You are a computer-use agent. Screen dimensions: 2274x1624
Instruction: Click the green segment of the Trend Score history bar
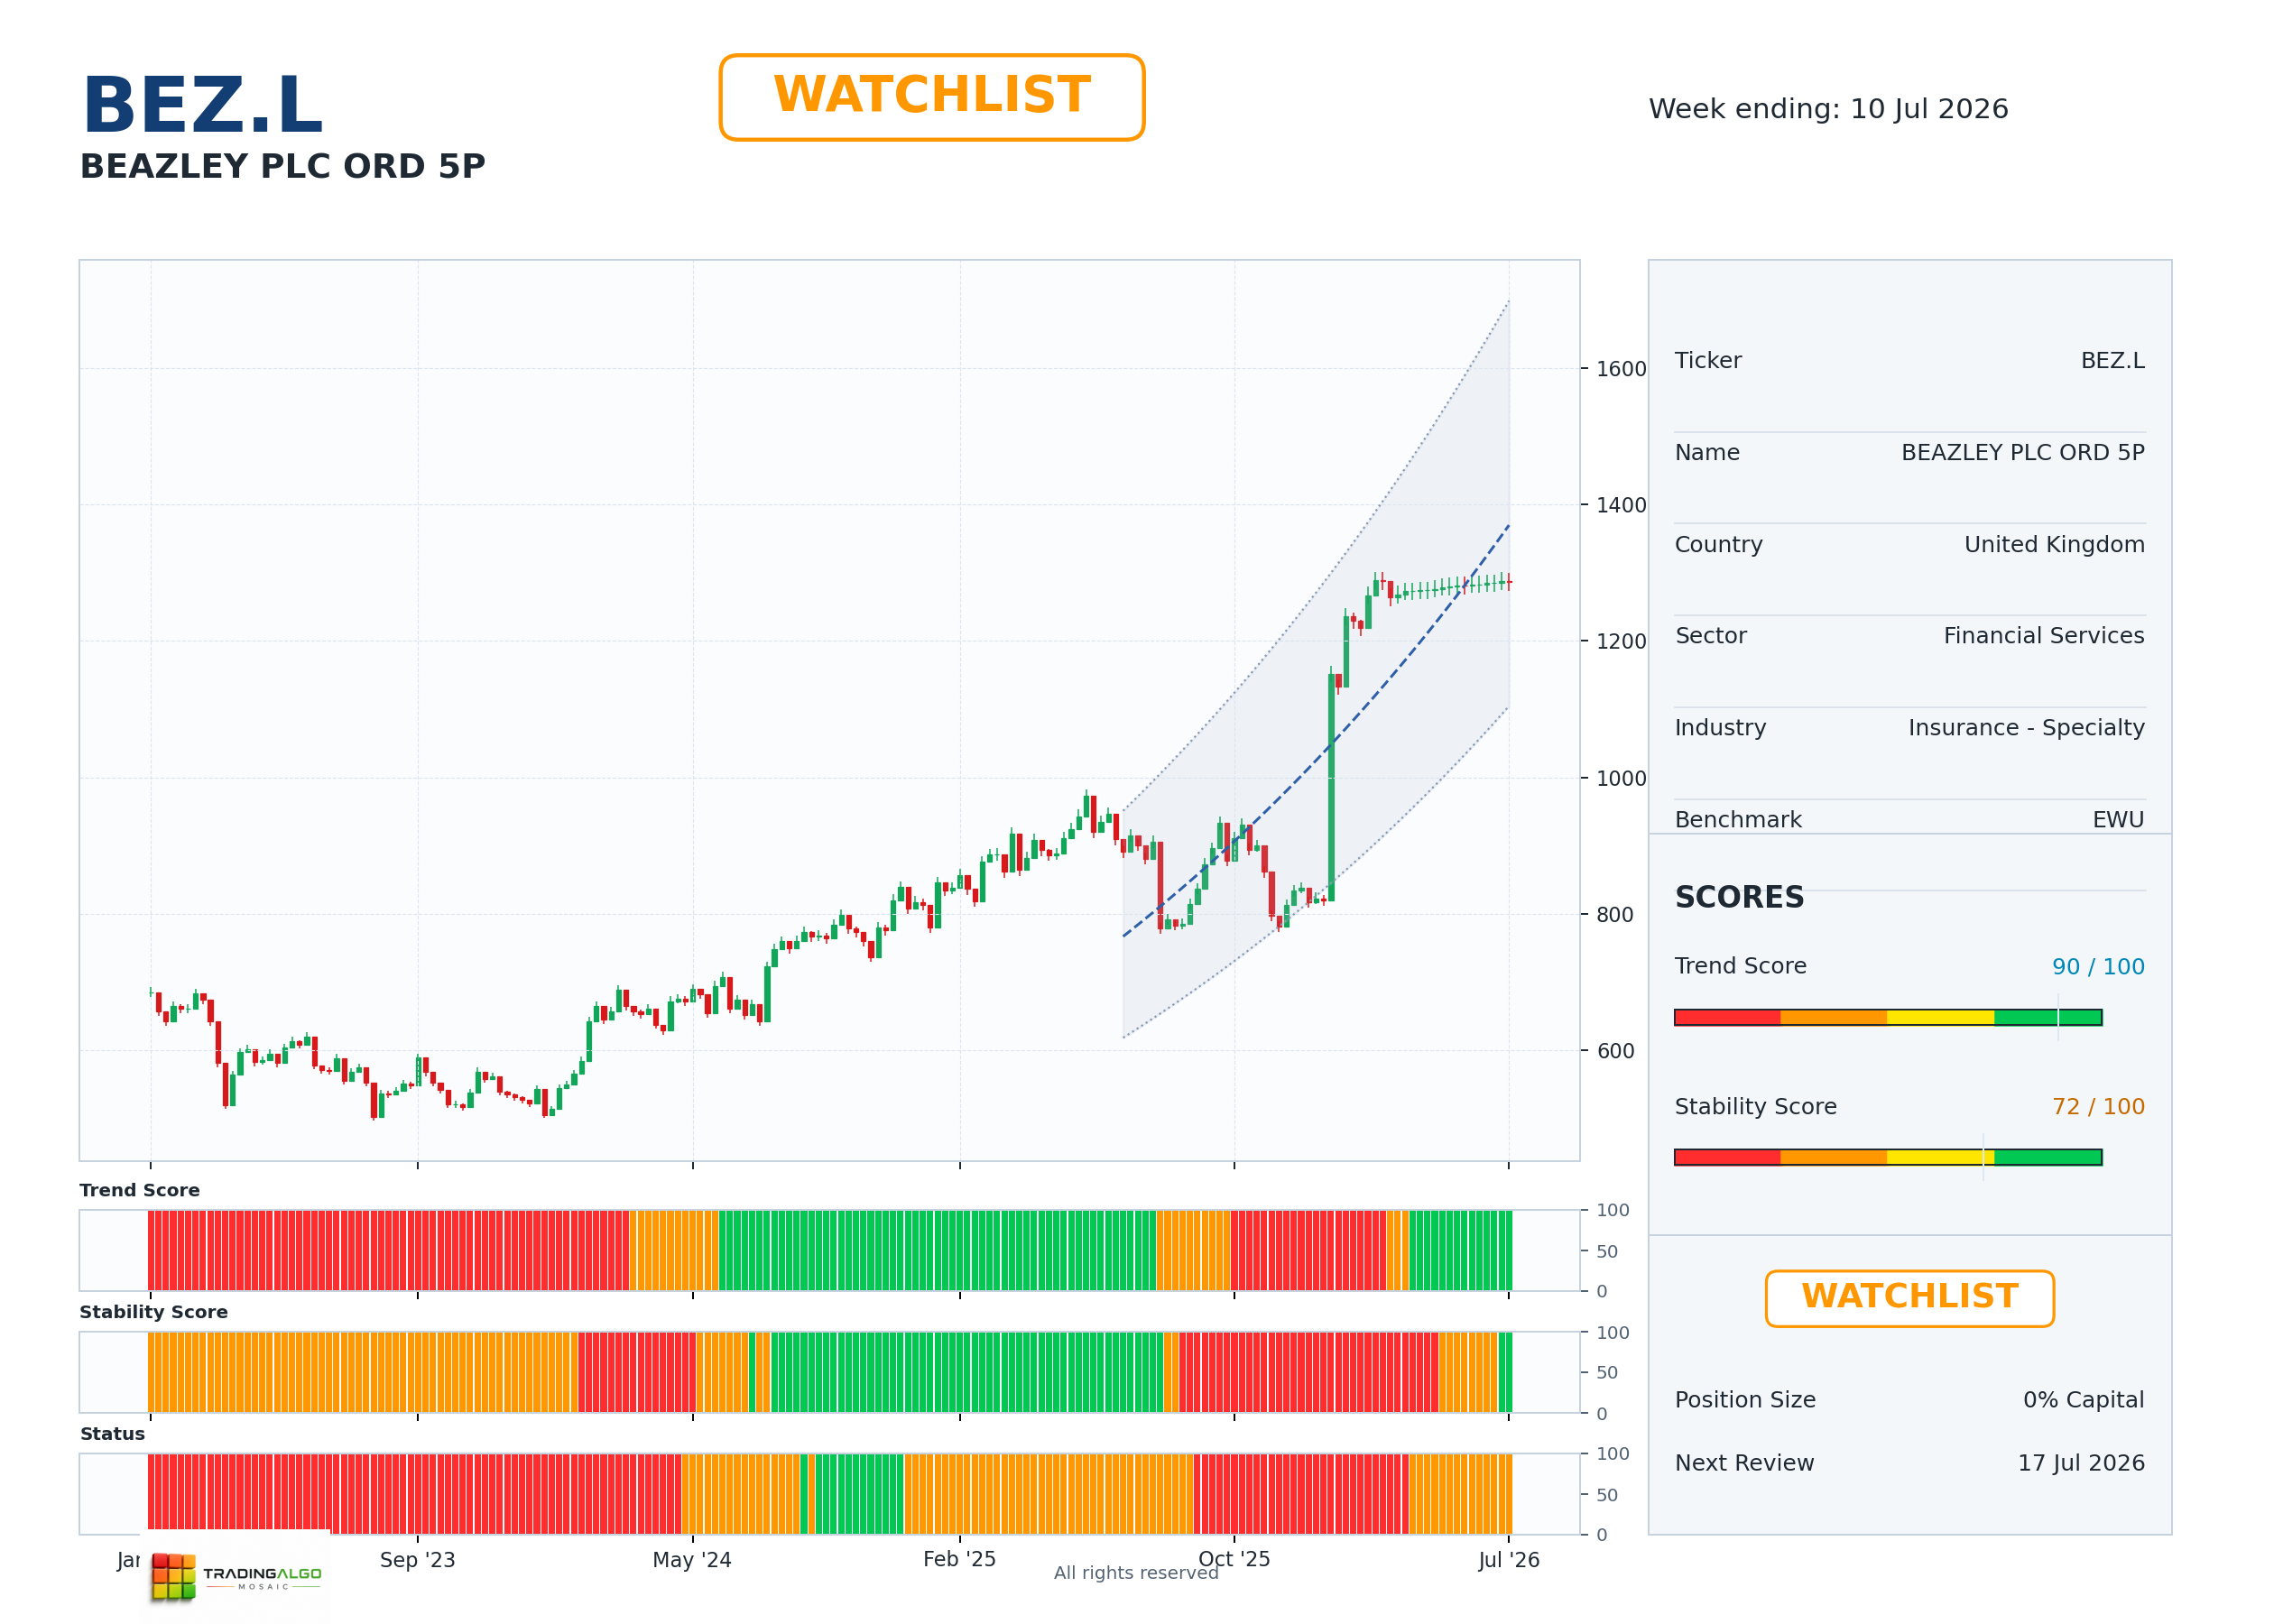pos(937,1250)
